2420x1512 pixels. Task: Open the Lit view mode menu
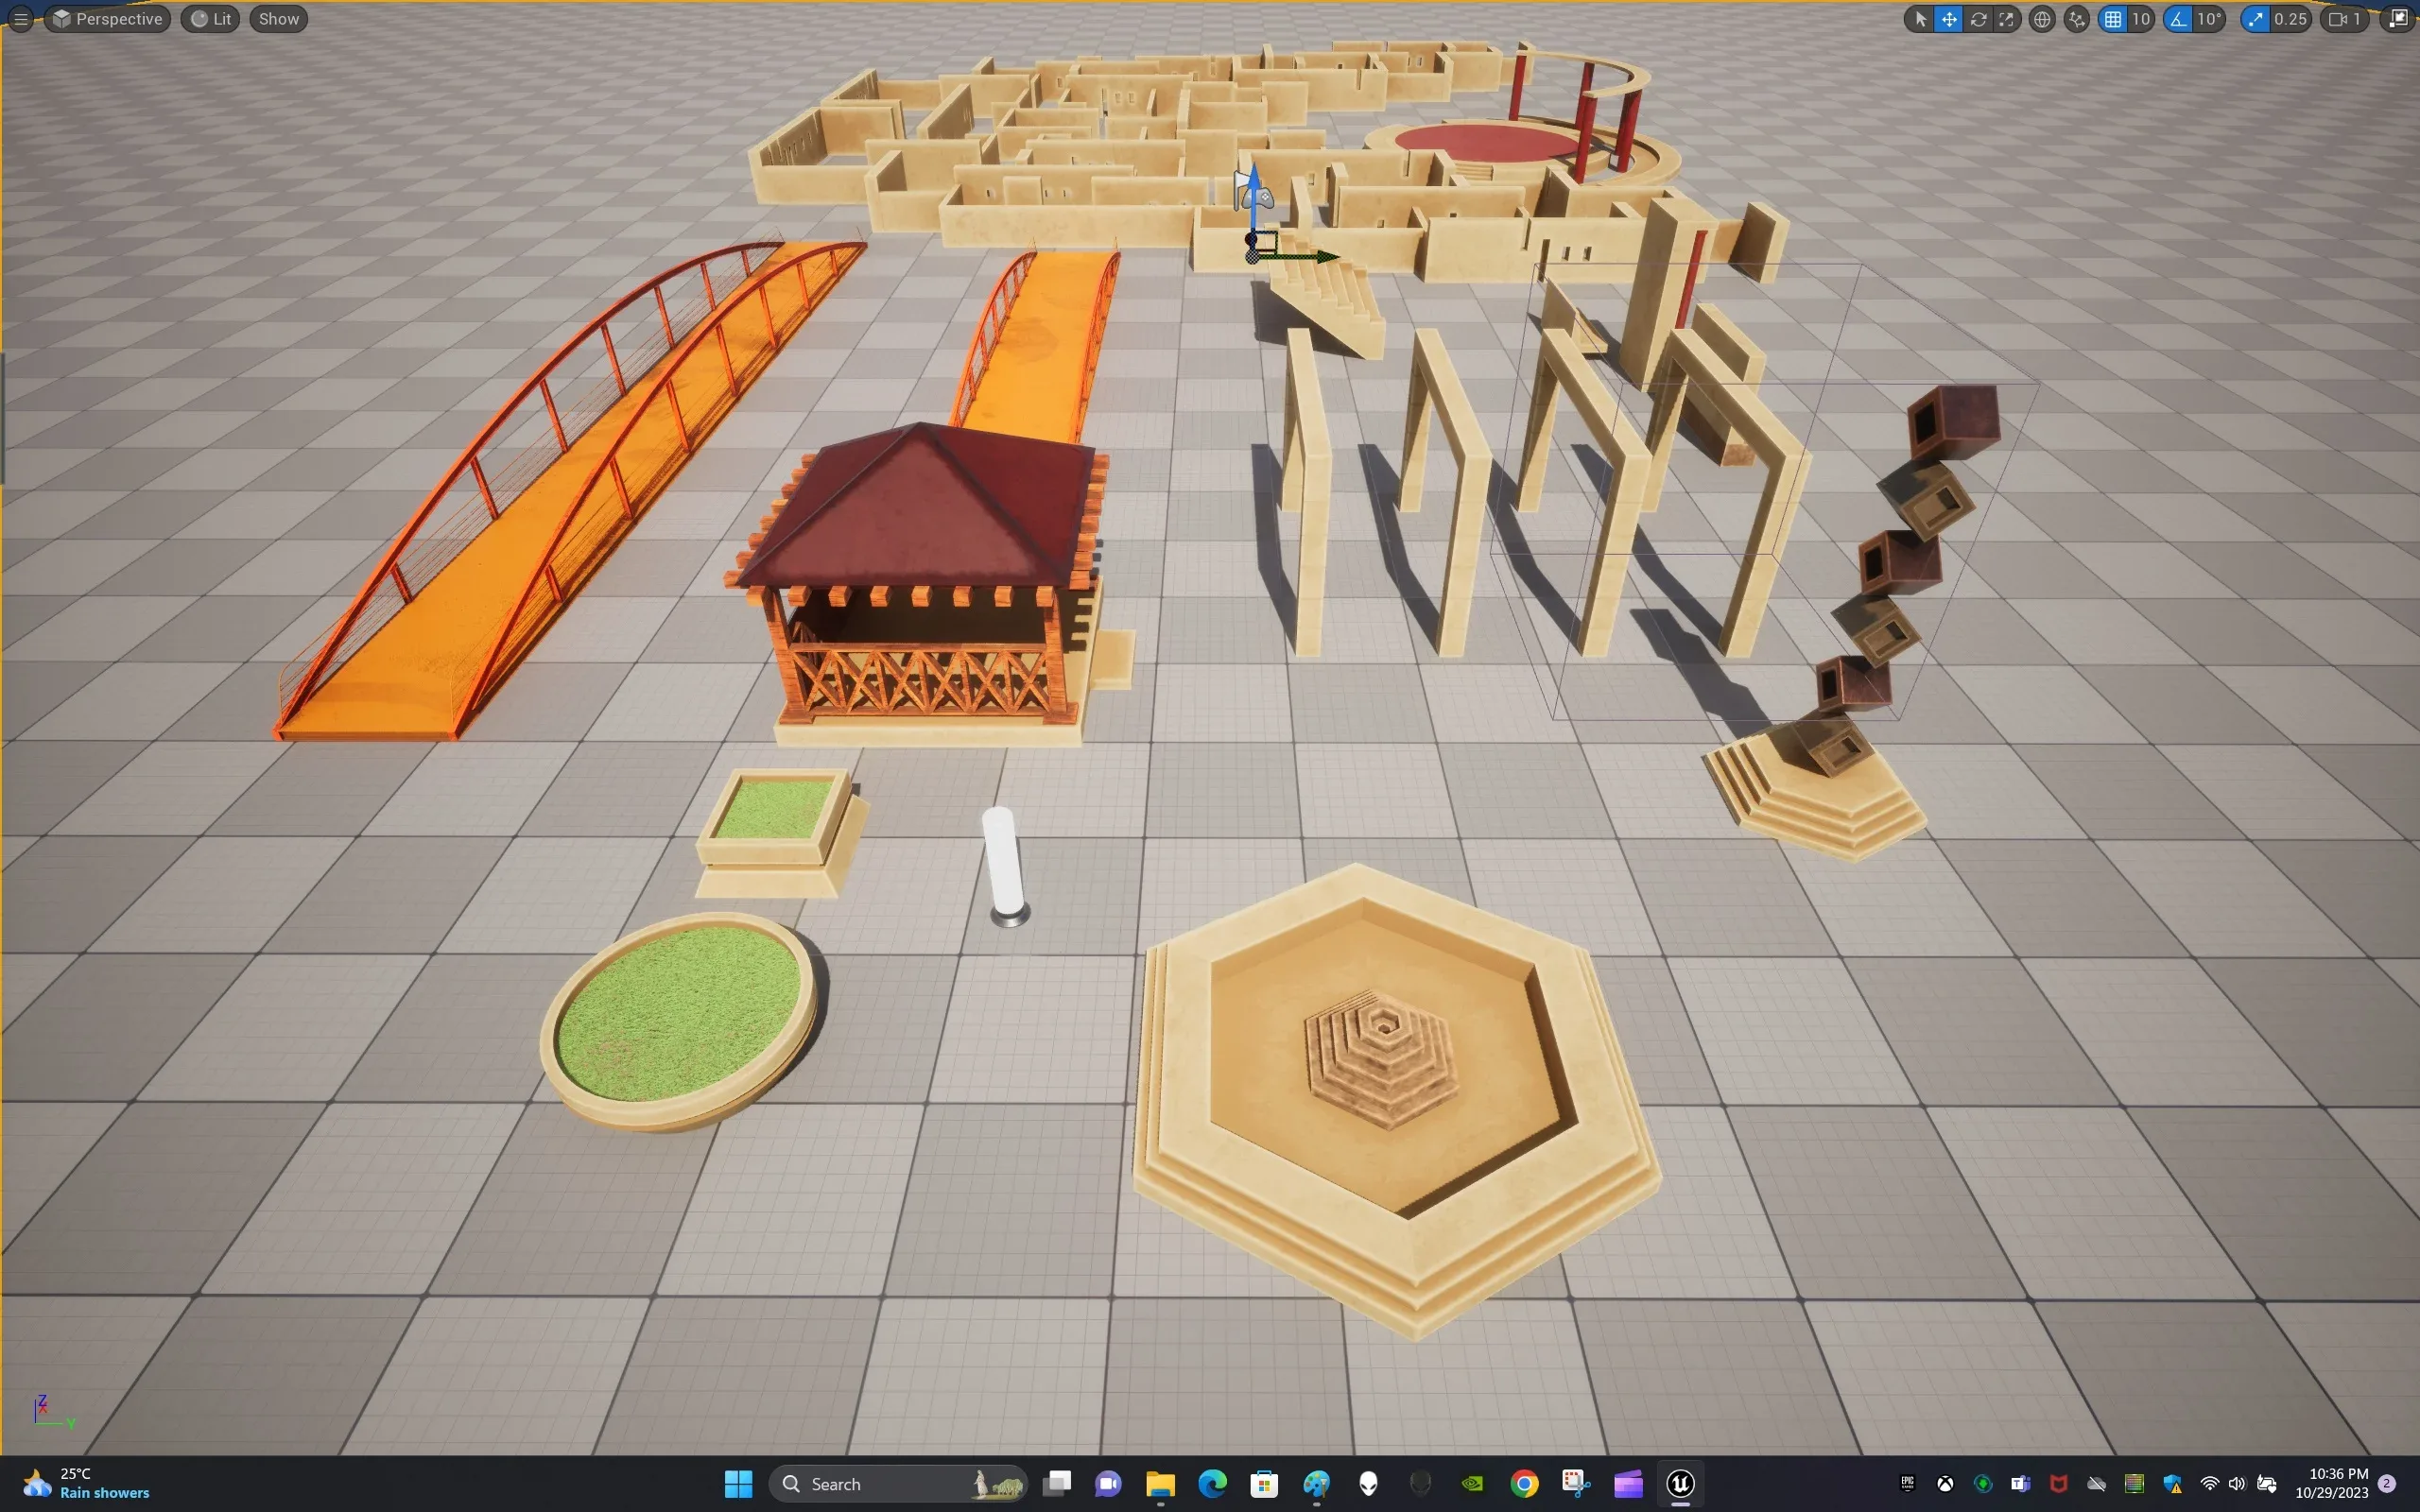coord(211,19)
